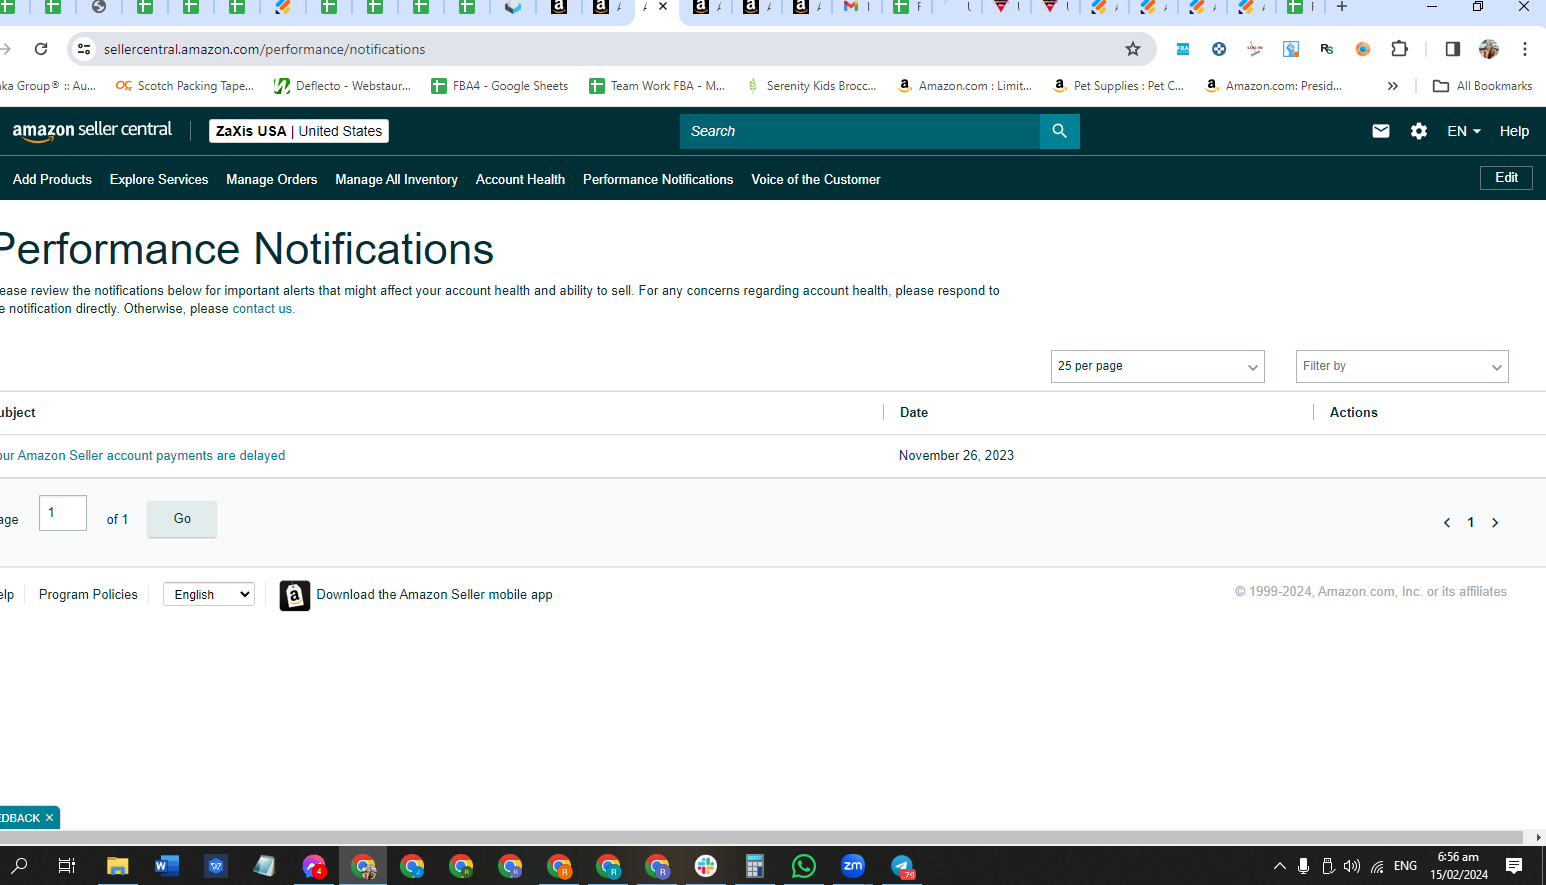Click the Edit button in the navigation bar
The height and width of the screenshot is (885, 1546).
click(x=1506, y=178)
